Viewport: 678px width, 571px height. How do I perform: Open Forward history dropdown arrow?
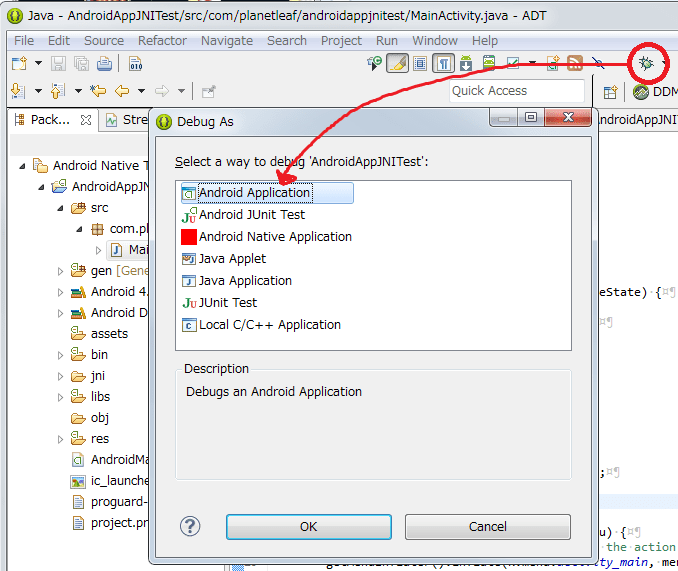click(182, 91)
